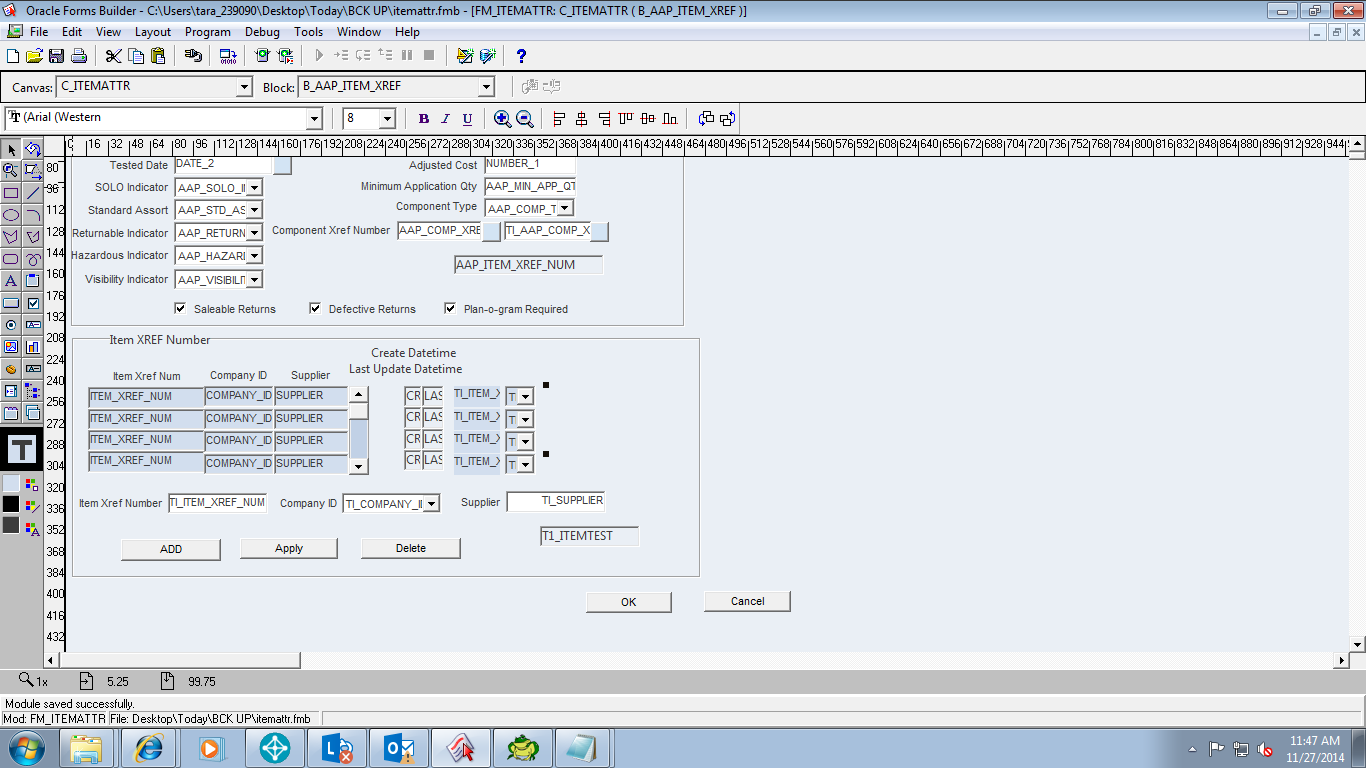Image resolution: width=1366 pixels, height=768 pixels.
Task: Click the TI_SUPPLIER input field
Action: click(556, 501)
